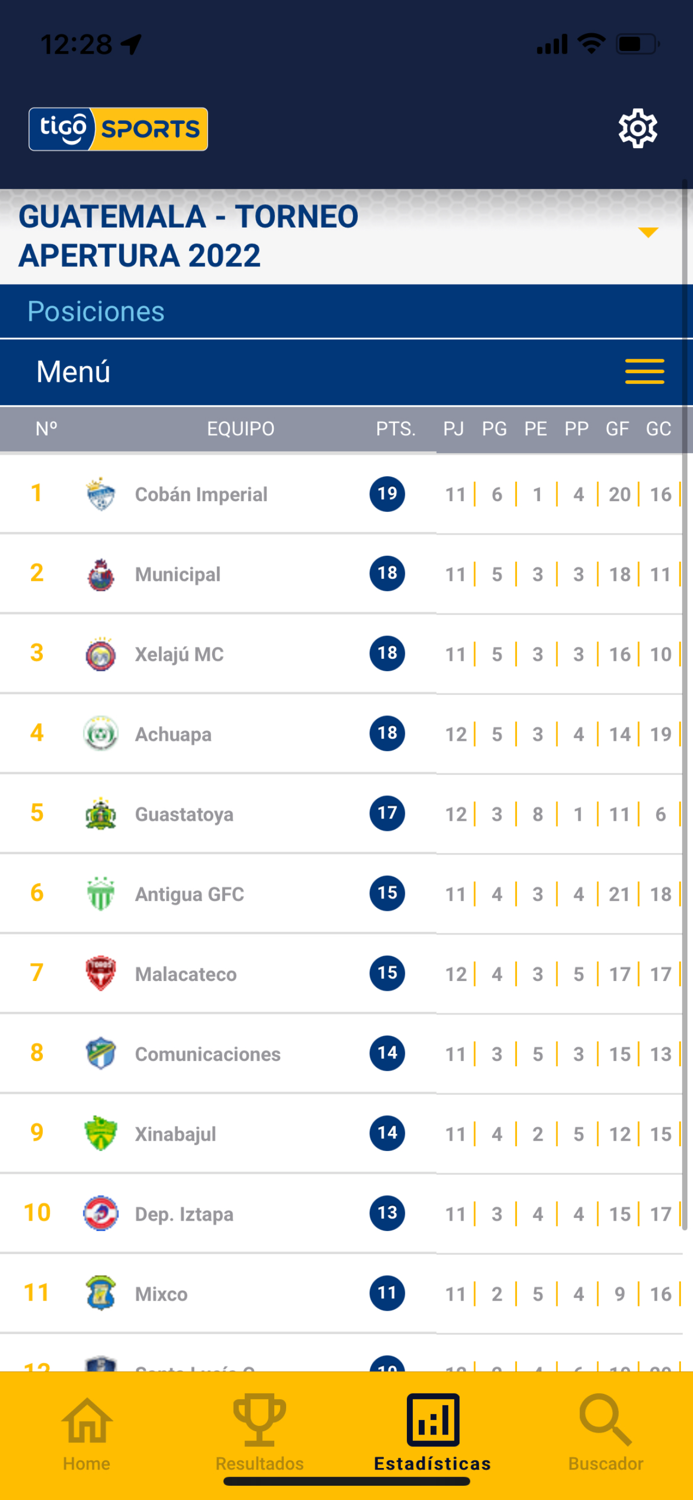
Task: Tap the GF column header
Action: (x=618, y=428)
